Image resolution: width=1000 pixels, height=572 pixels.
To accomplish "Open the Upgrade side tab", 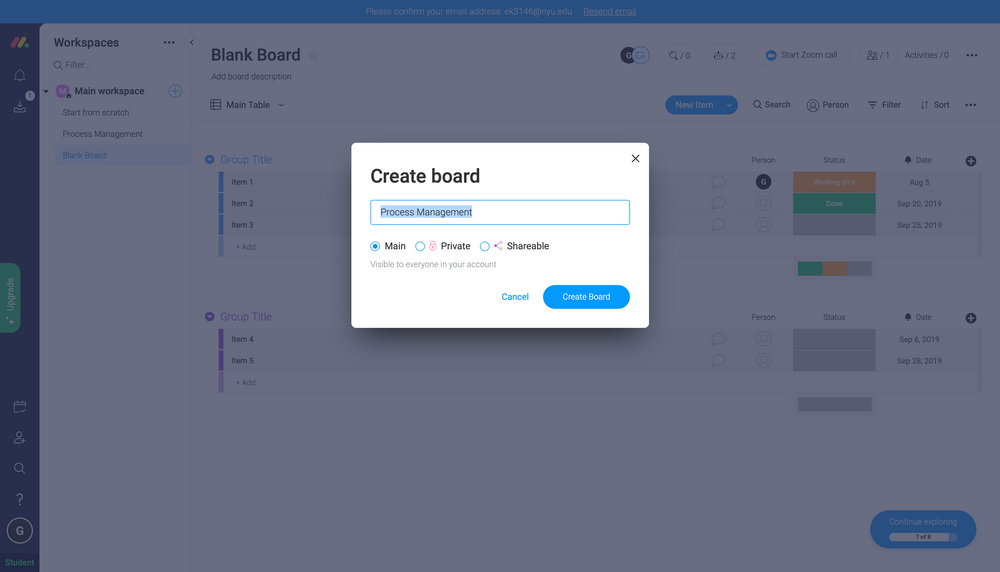I will (x=10, y=298).
